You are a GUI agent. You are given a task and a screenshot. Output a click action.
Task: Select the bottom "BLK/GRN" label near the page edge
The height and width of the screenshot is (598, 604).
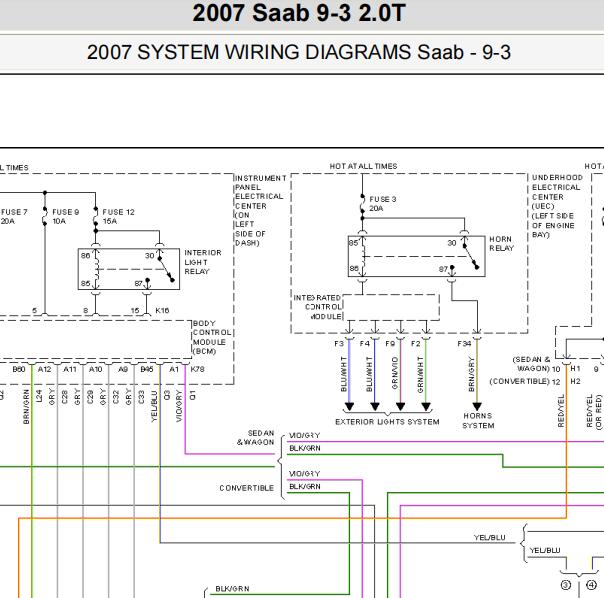point(232,589)
